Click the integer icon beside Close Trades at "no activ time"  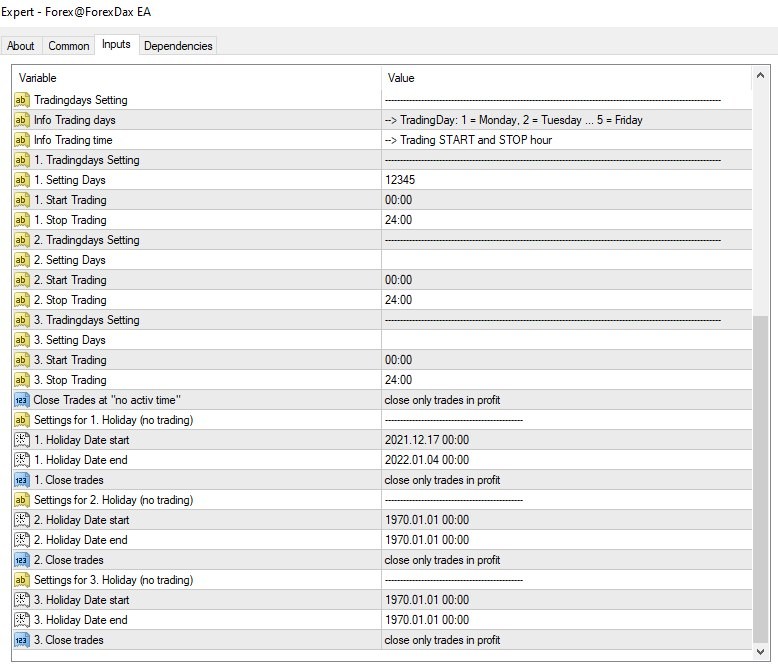(x=21, y=400)
